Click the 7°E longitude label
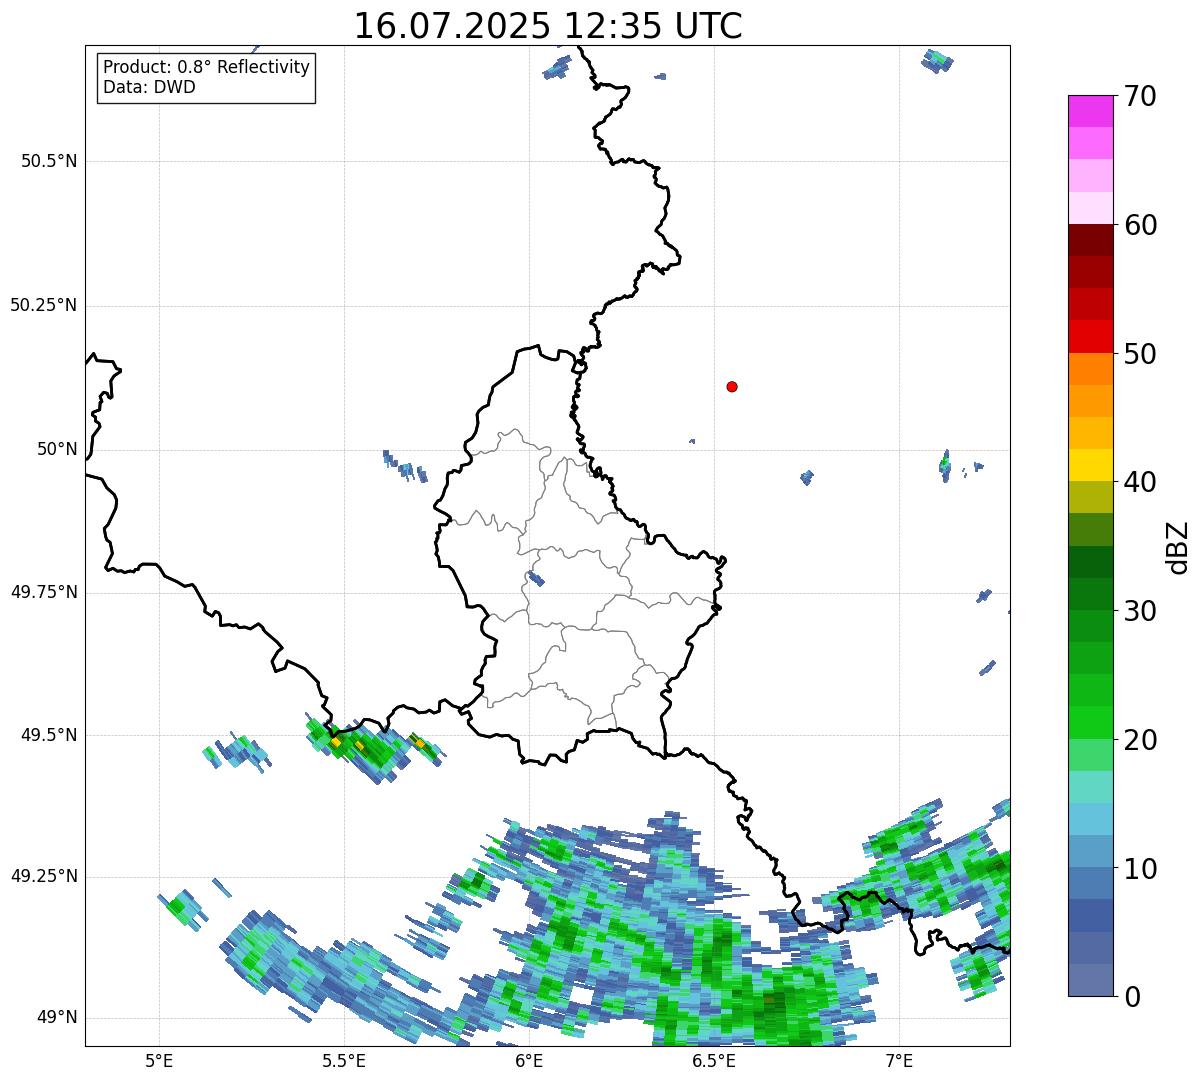 click(x=900, y=1060)
